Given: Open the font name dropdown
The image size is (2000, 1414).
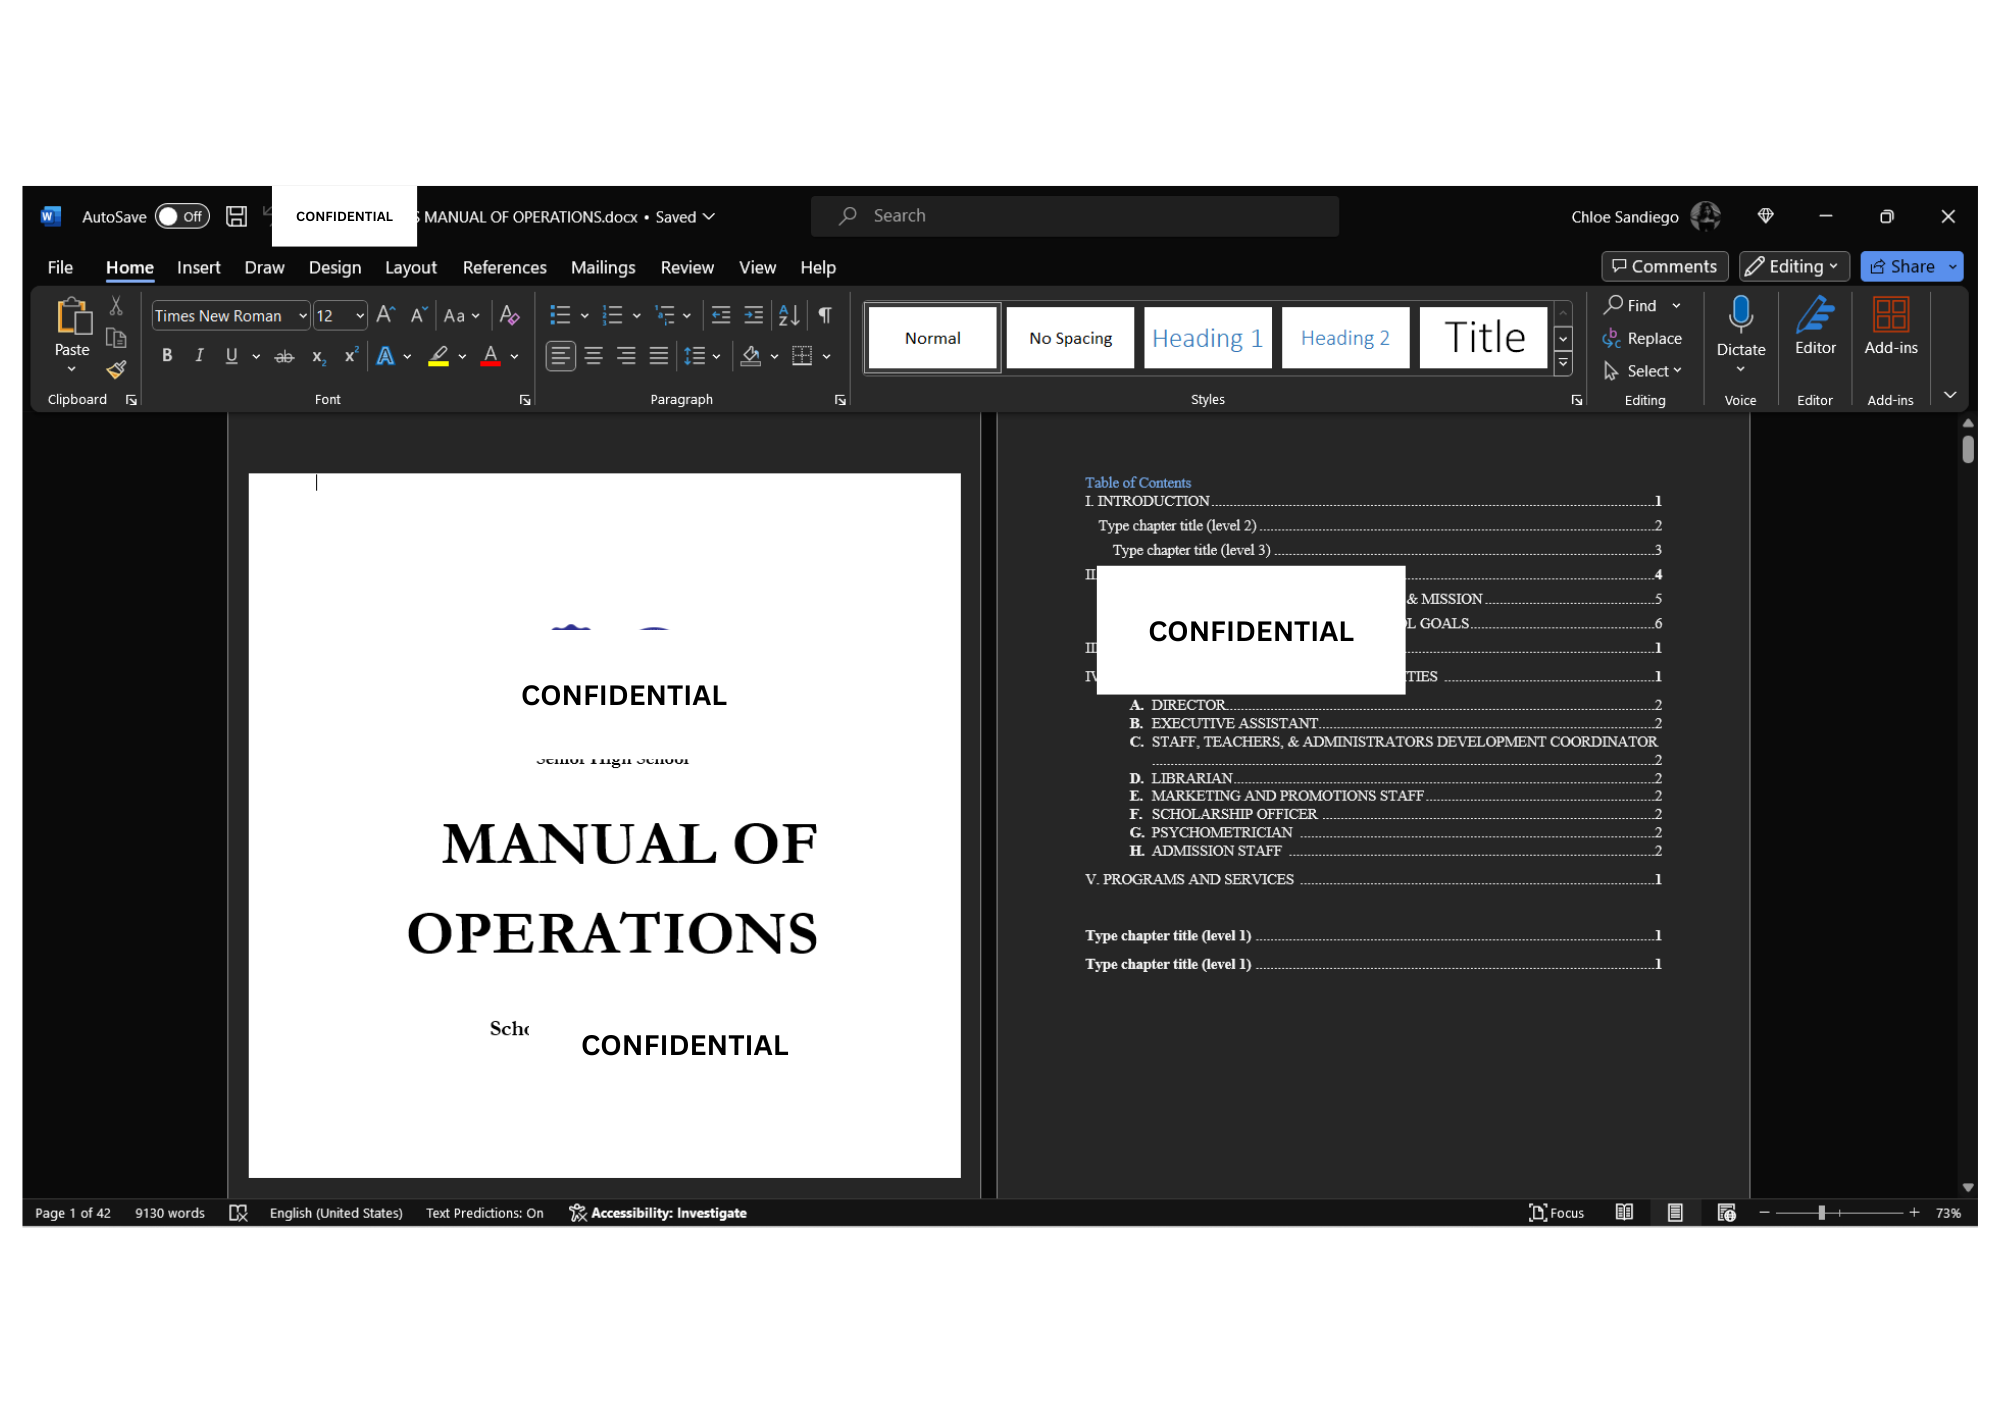Looking at the screenshot, I should point(302,316).
